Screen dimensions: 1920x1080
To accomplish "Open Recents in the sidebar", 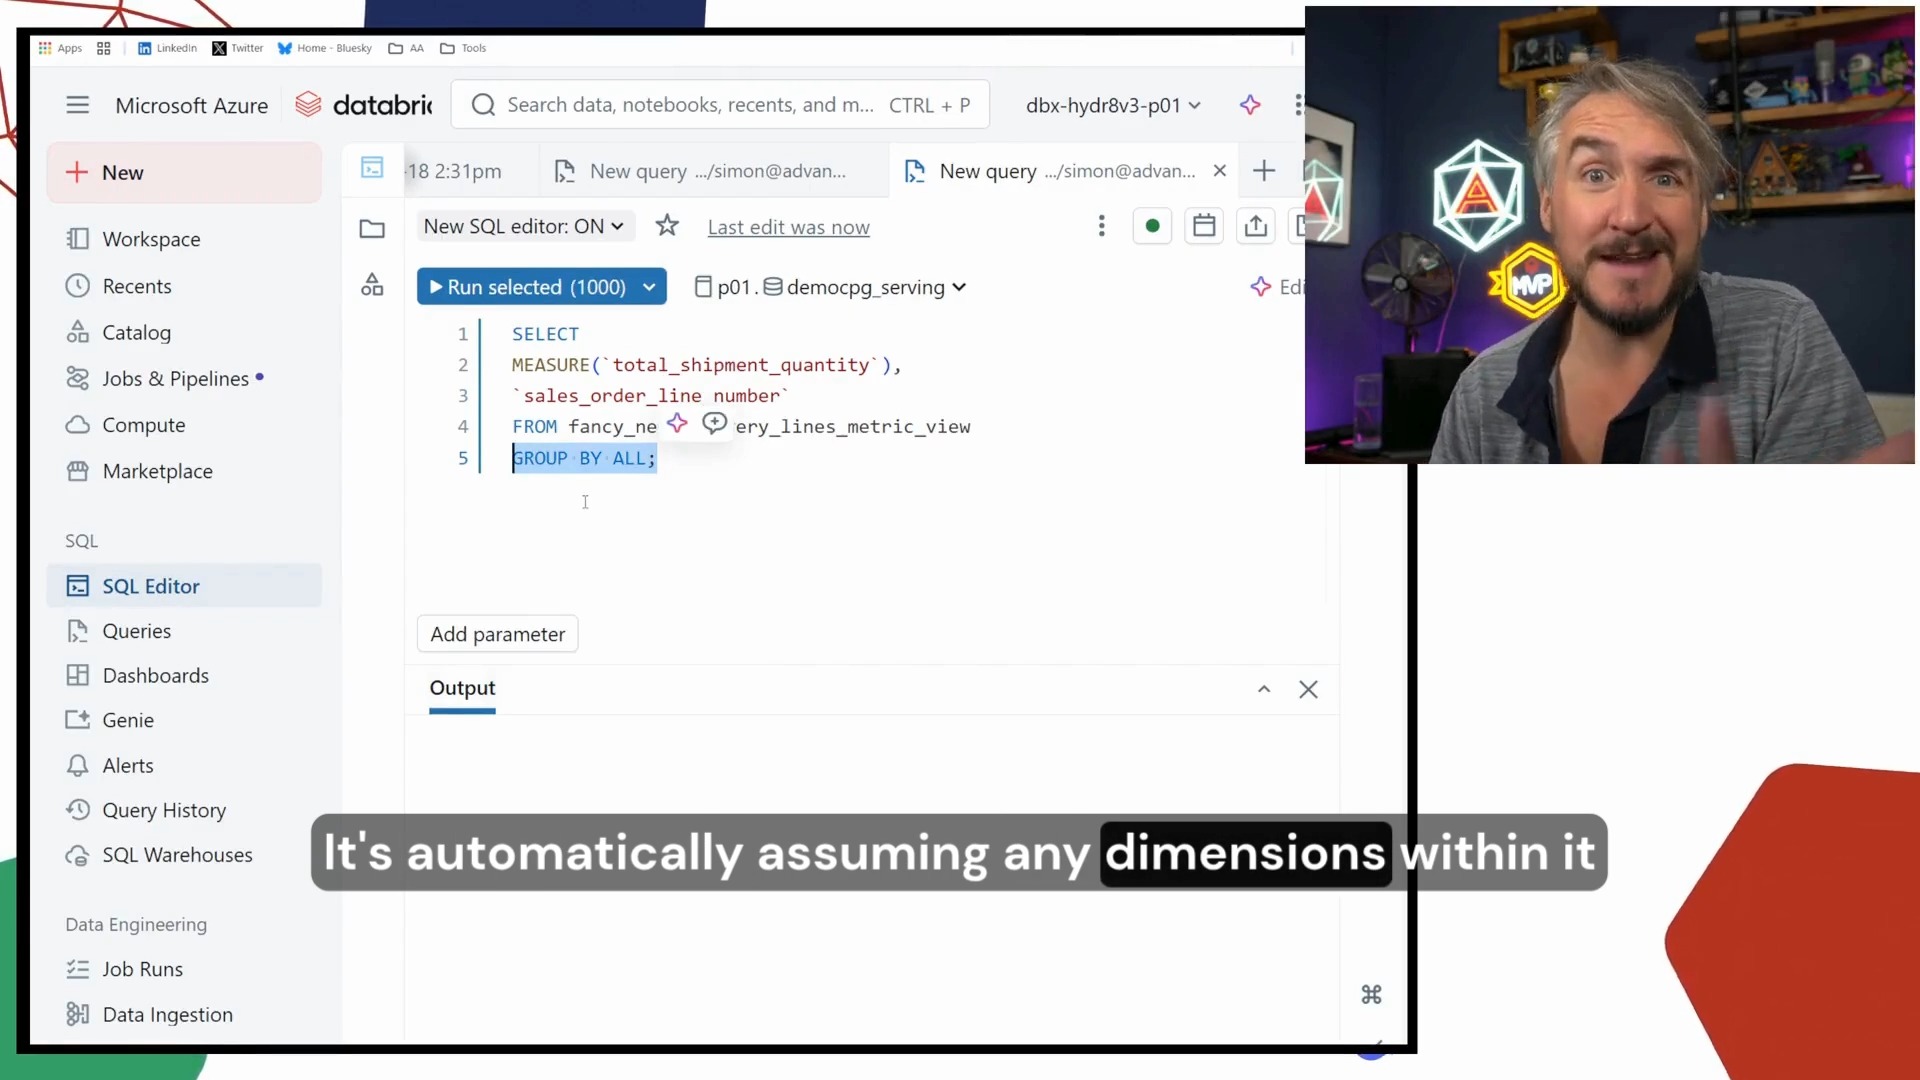I will (x=184, y=286).
